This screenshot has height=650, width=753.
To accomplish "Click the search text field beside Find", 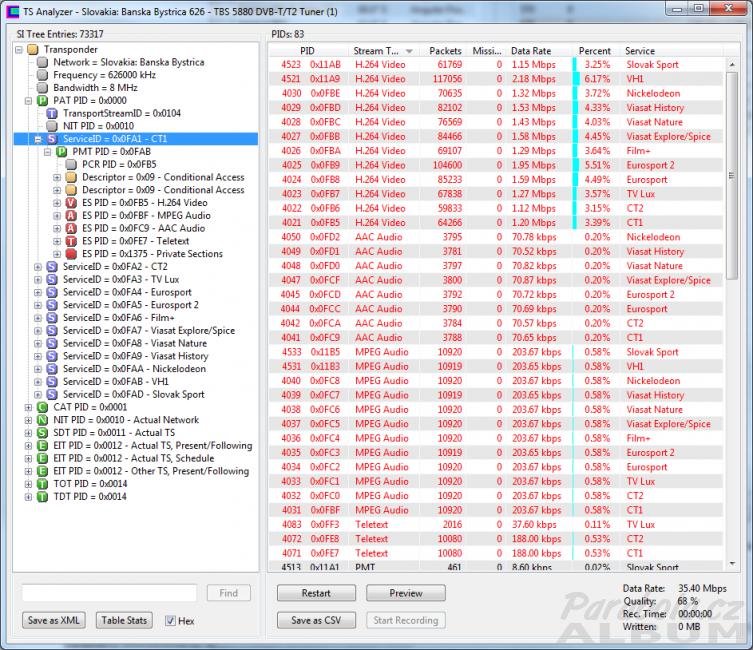I will 109,593.
